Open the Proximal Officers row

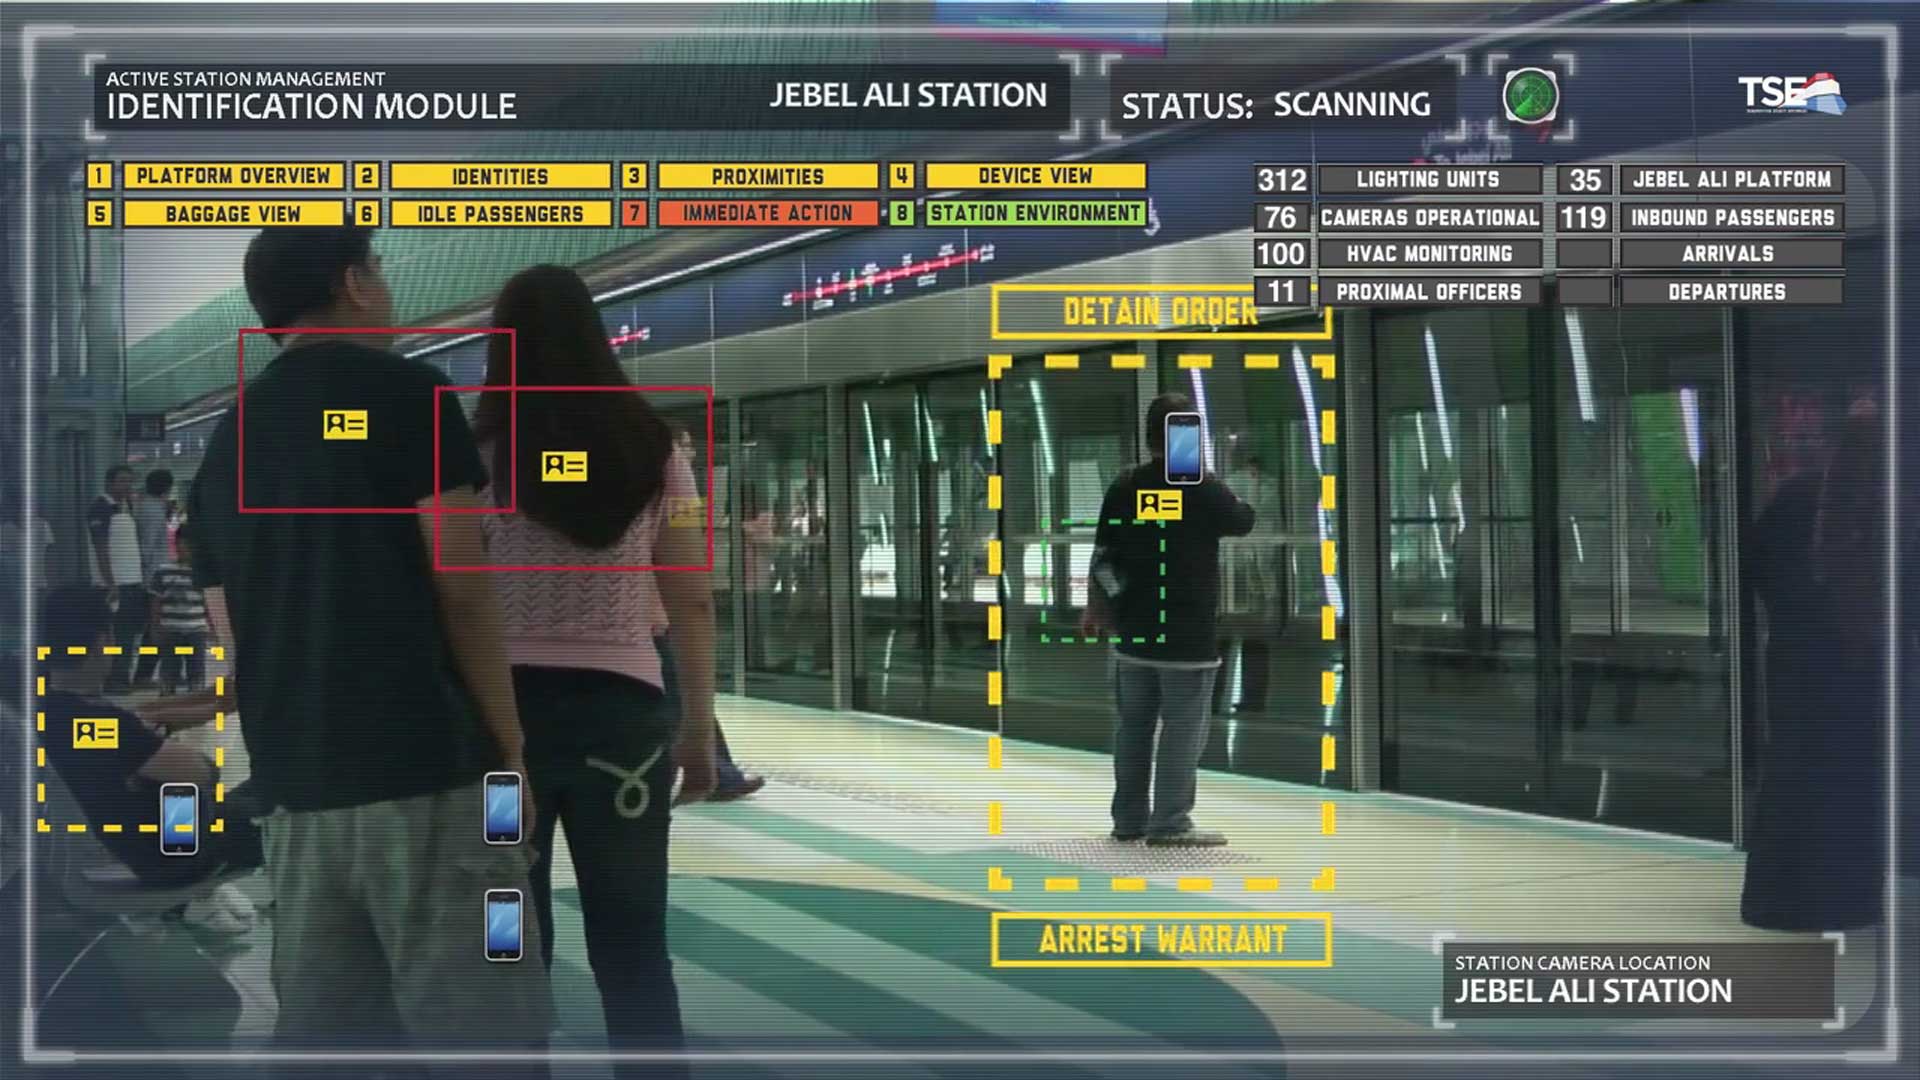pyautogui.click(x=1429, y=292)
